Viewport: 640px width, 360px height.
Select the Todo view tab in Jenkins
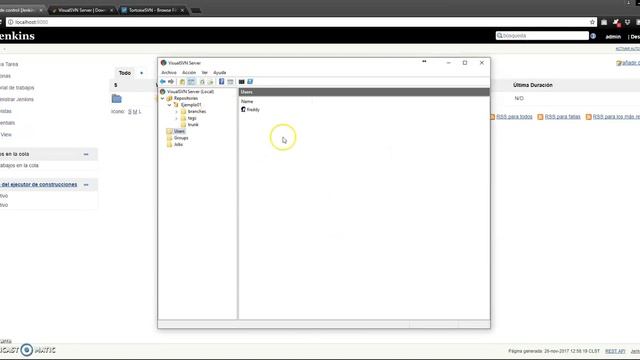click(x=124, y=73)
